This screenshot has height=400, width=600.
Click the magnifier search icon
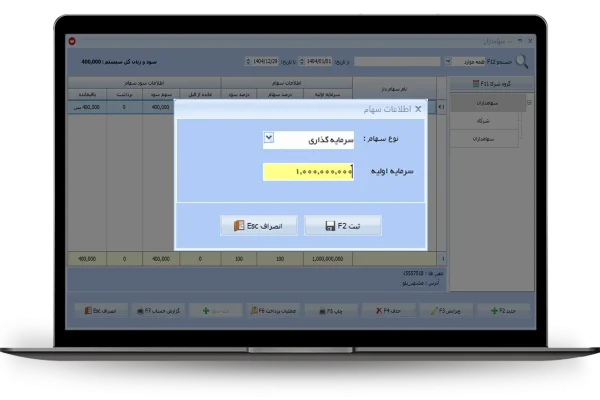(x=521, y=62)
